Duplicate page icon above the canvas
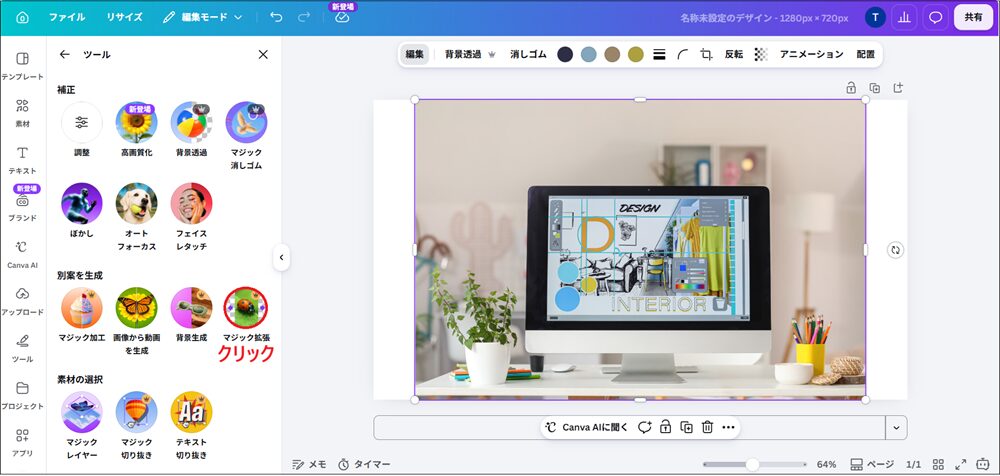 pyautogui.click(x=874, y=88)
